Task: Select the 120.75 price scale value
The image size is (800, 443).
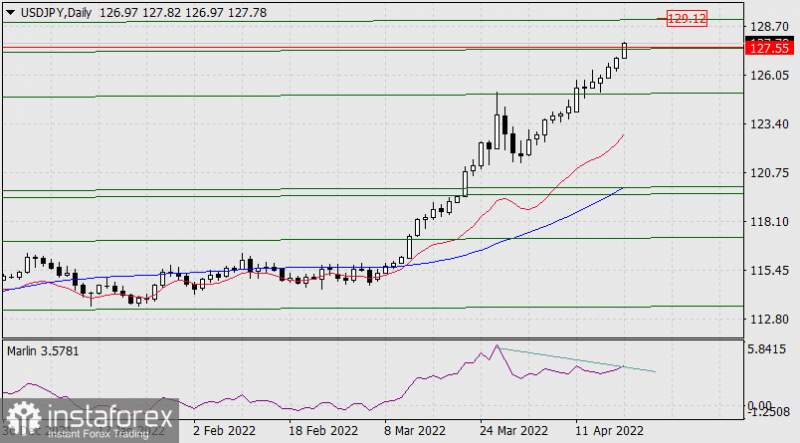Action: [x=769, y=173]
